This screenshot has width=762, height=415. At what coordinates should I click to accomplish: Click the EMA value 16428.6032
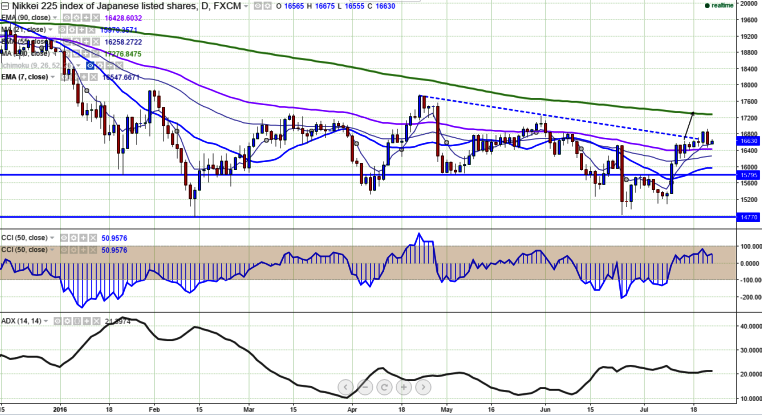[x=123, y=18]
